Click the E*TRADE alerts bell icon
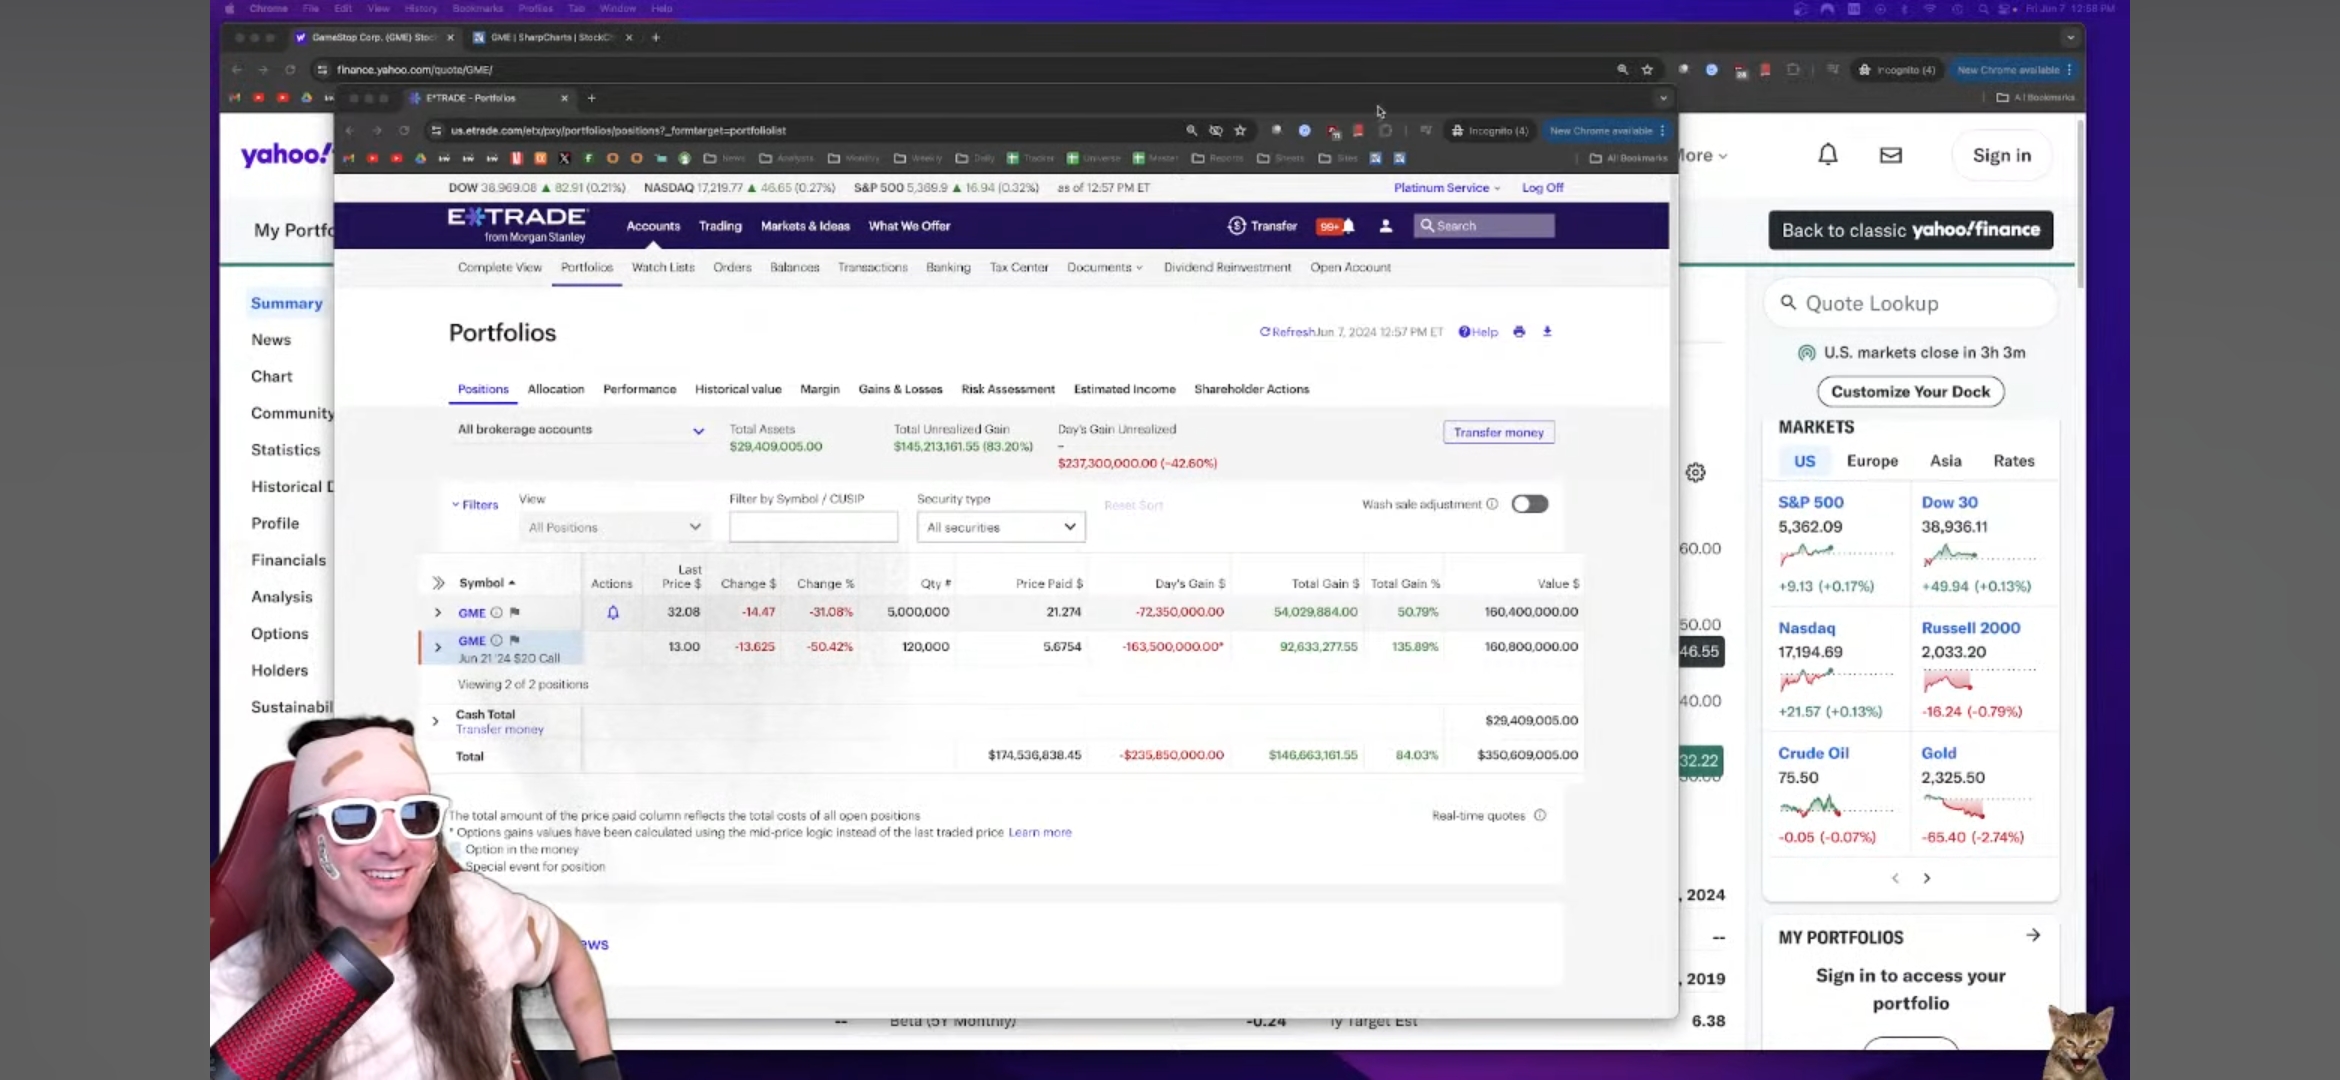 pyautogui.click(x=1348, y=226)
